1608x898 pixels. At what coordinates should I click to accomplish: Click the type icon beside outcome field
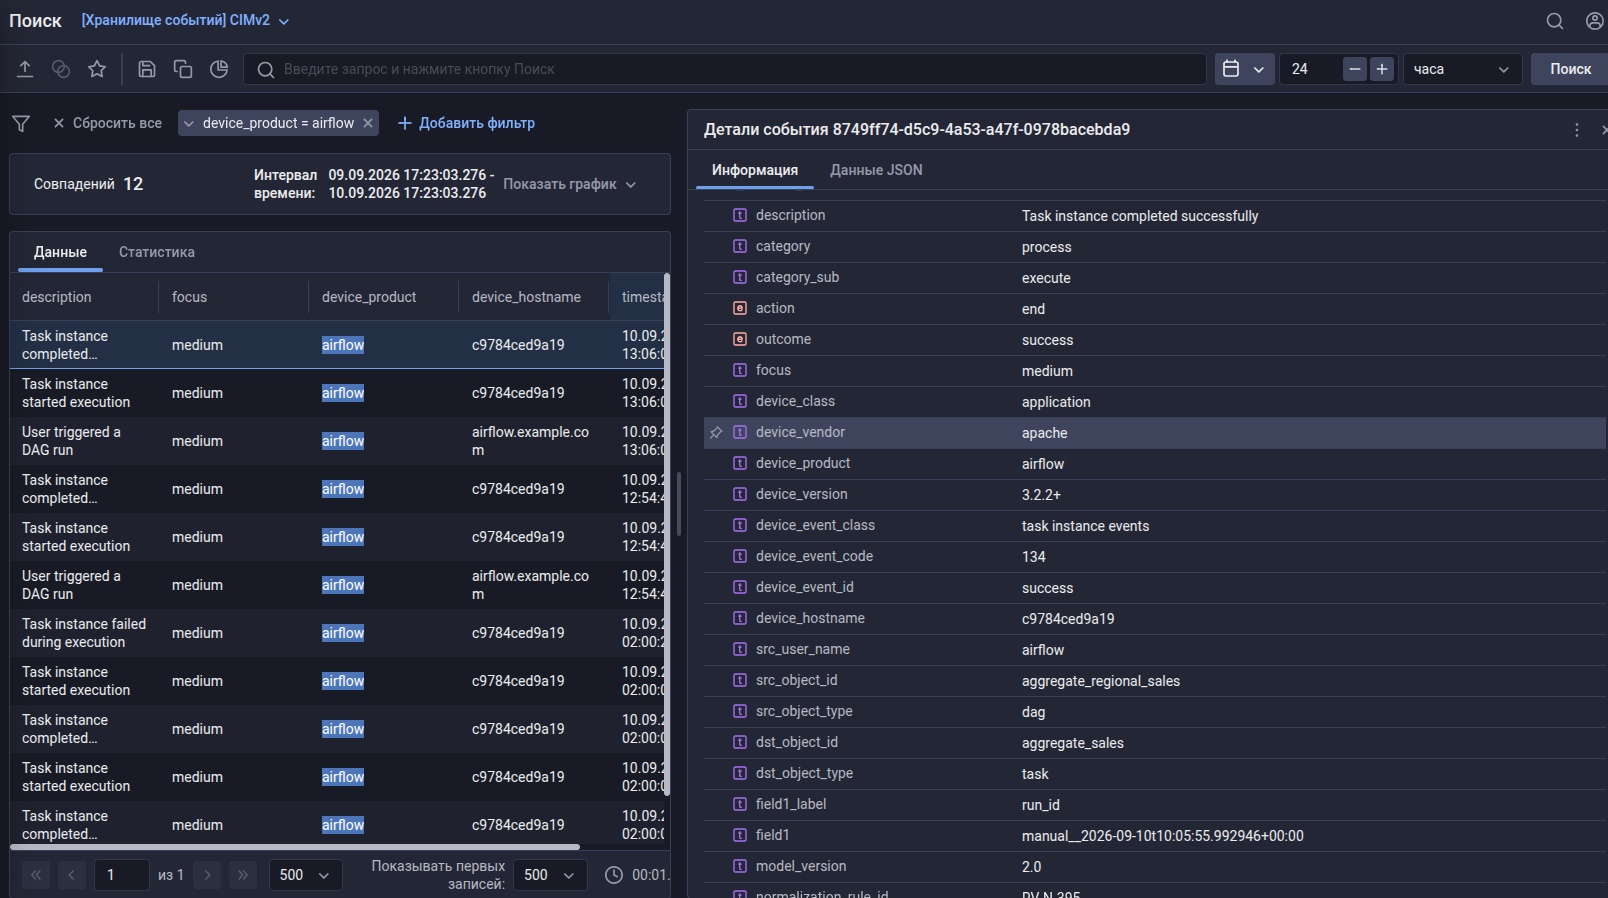click(x=740, y=339)
